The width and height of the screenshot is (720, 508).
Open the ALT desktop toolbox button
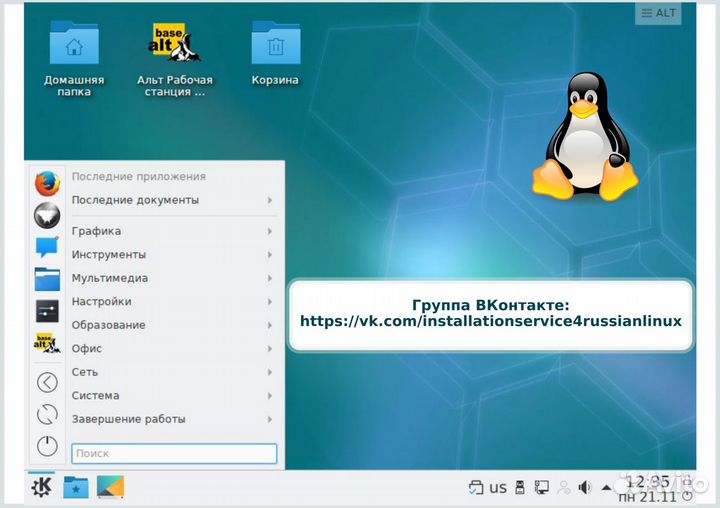point(658,13)
